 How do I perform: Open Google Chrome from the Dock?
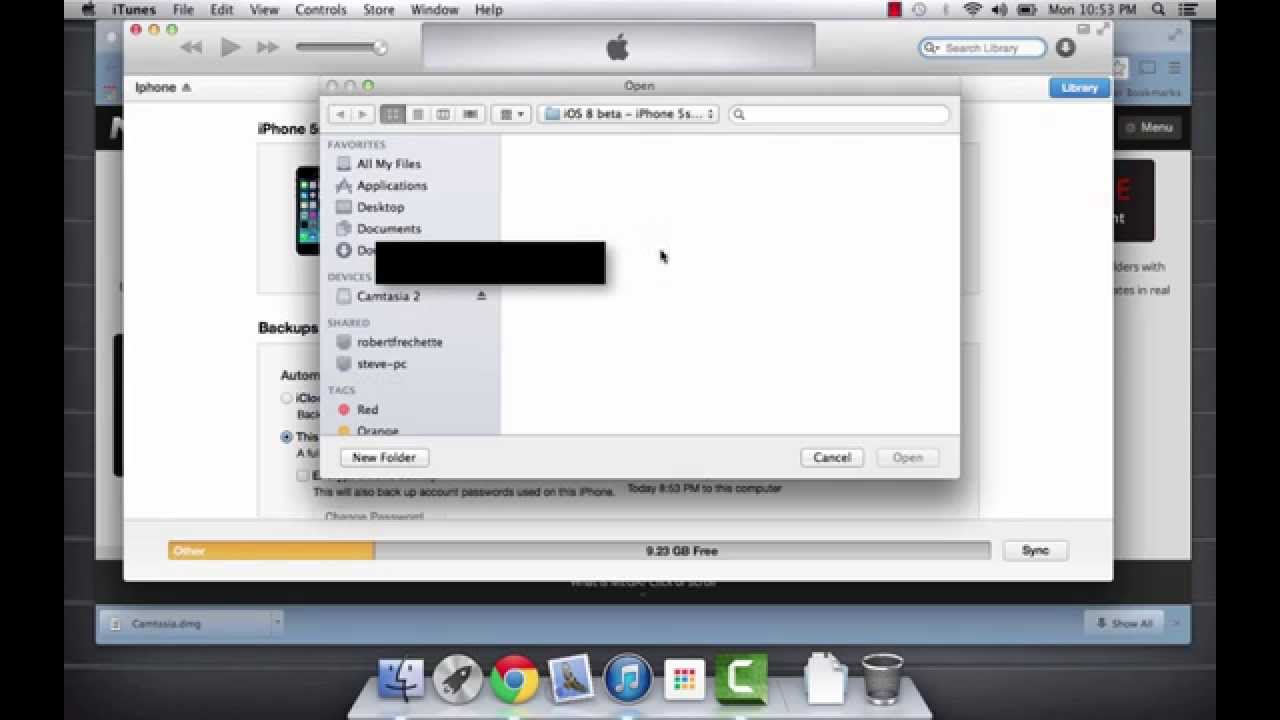[x=514, y=680]
